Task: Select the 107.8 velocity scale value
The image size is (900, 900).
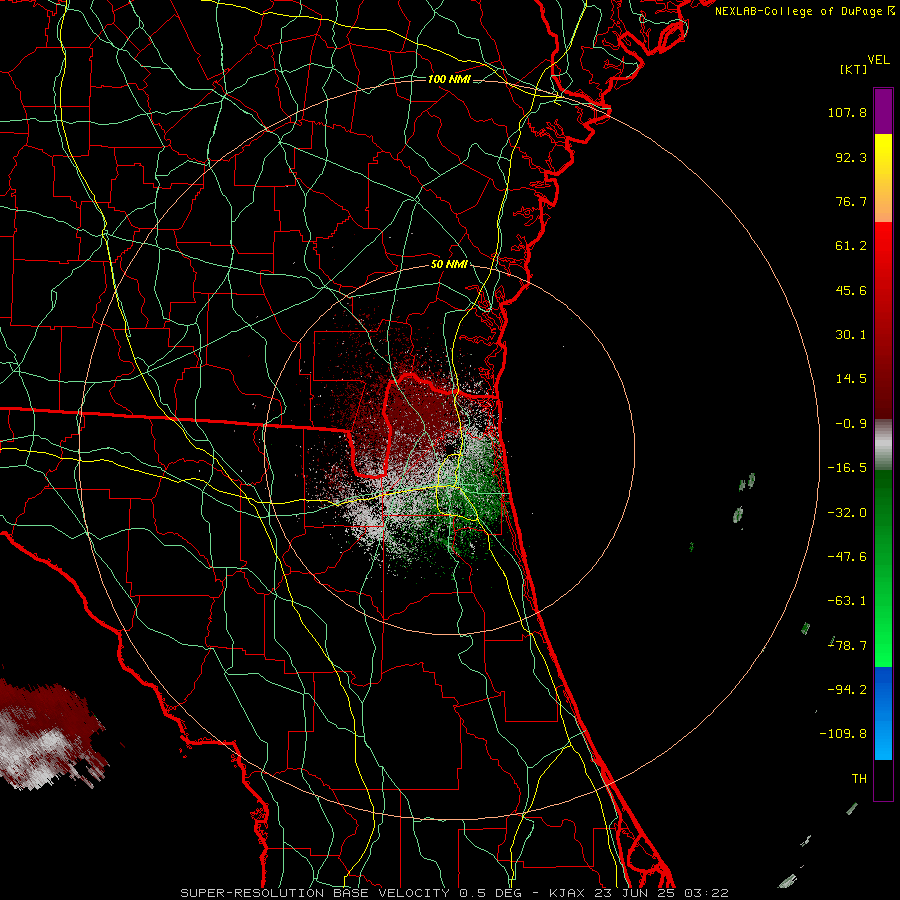Action: pos(847,112)
